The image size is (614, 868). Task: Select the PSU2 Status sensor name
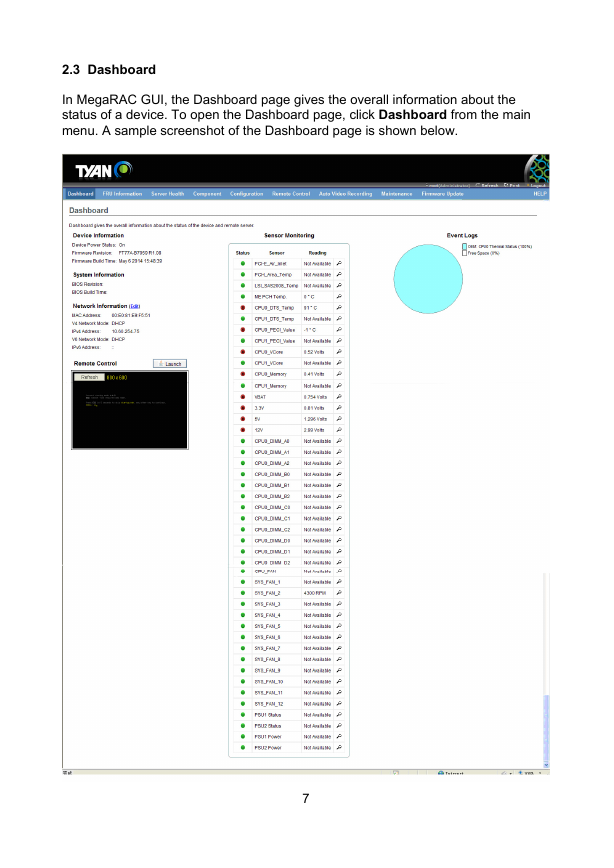[267, 726]
